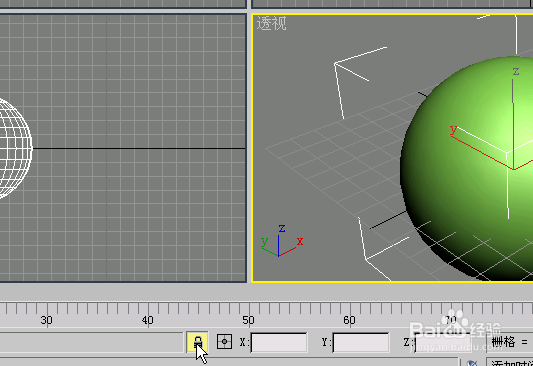Click frame 60 on the time ruler
Viewport: 533px width, 366px height.
coord(349,320)
